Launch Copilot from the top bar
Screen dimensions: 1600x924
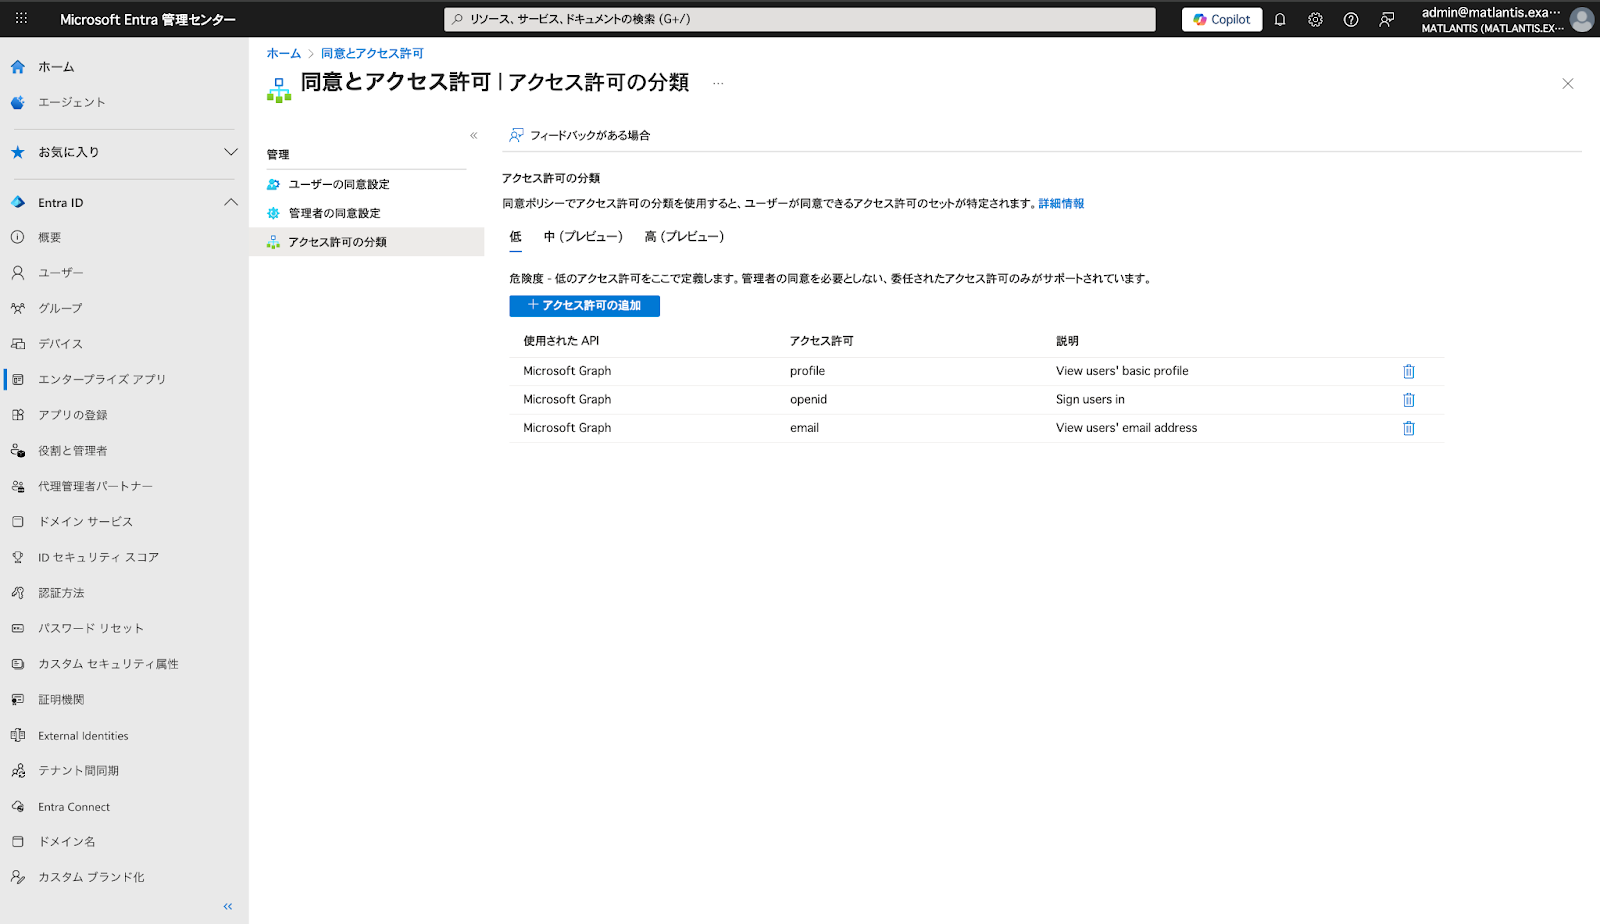(x=1222, y=20)
